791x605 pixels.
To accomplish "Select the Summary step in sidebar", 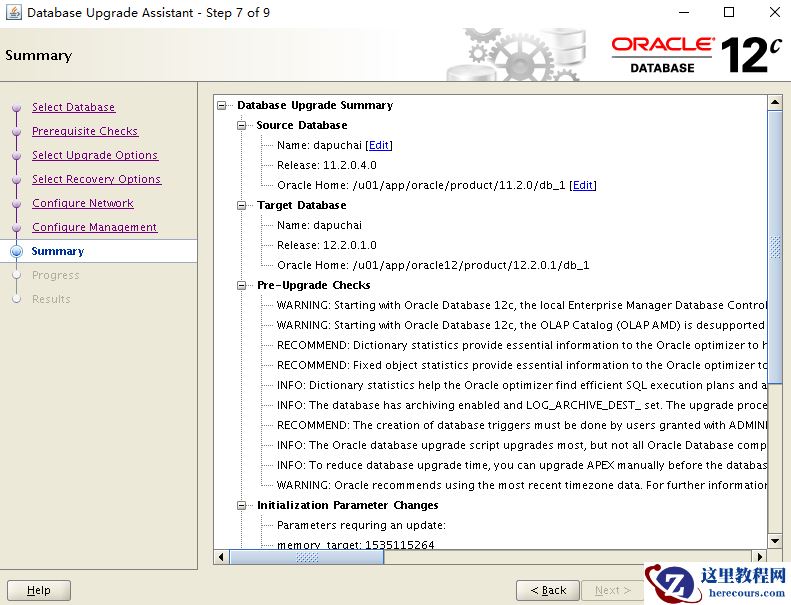I will pyautogui.click(x=58, y=251).
